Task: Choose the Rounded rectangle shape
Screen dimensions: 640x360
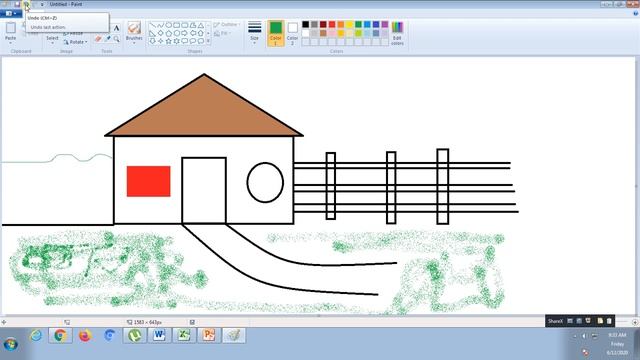Action: pos(184,25)
